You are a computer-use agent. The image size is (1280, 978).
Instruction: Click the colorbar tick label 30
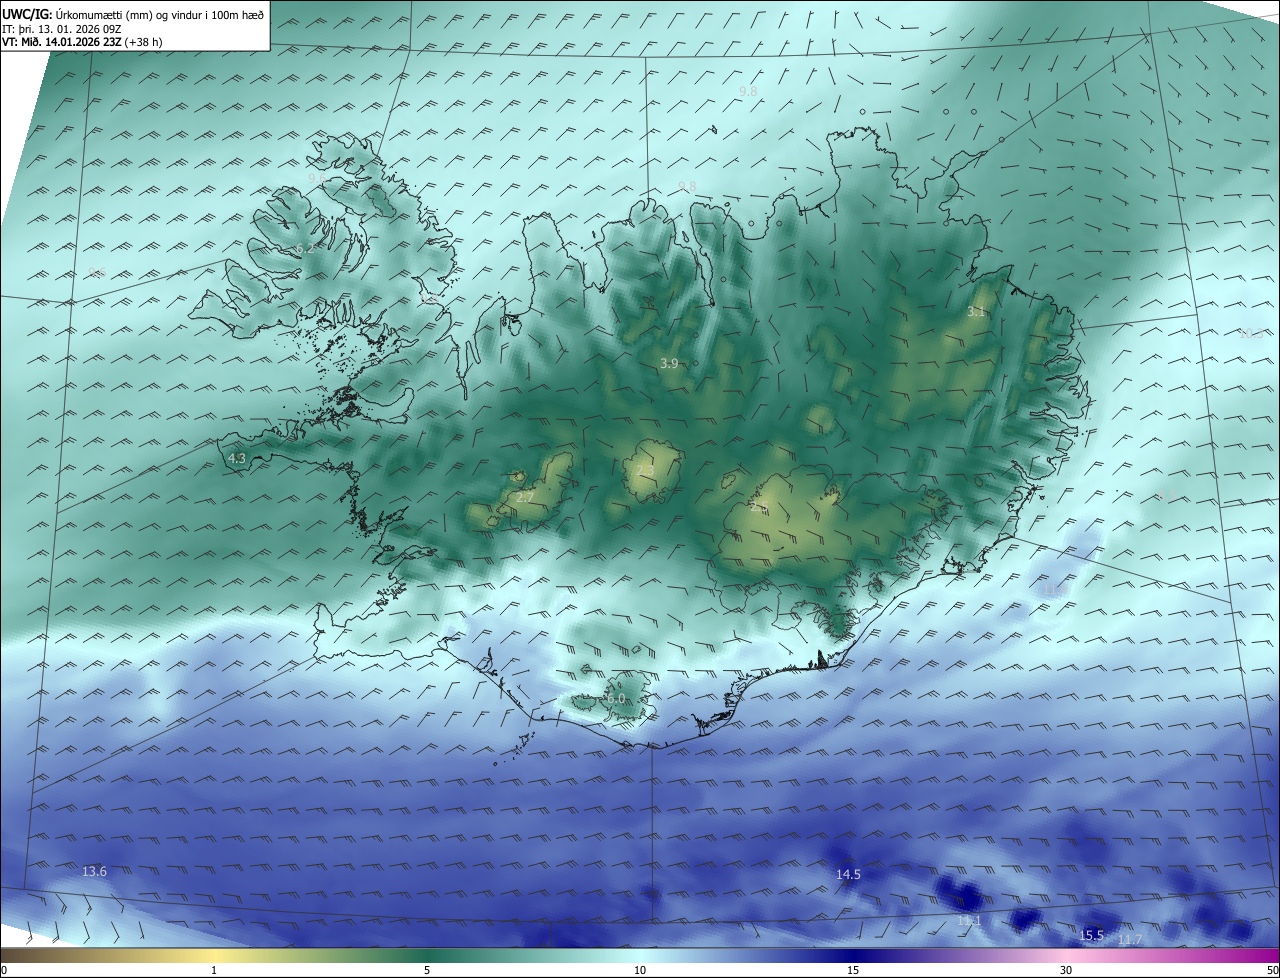pyautogui.click(x=1066, y=970)
